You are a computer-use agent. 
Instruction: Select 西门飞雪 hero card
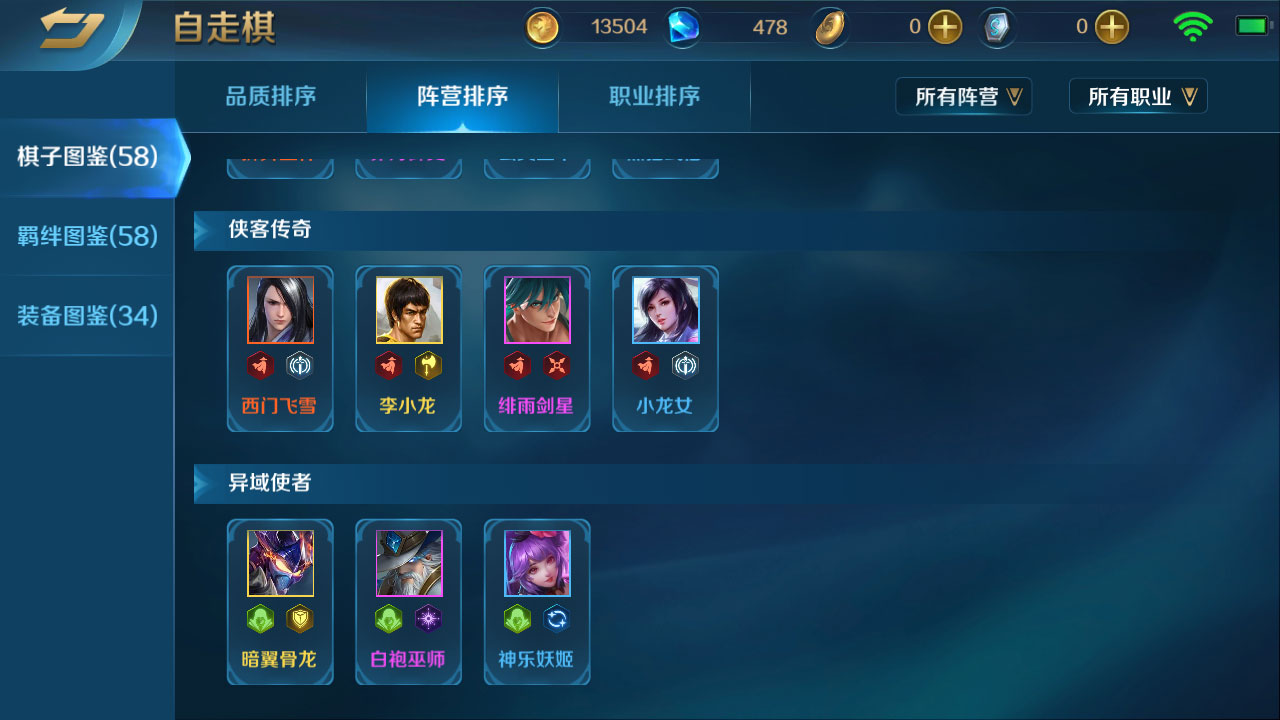[280, 349]
